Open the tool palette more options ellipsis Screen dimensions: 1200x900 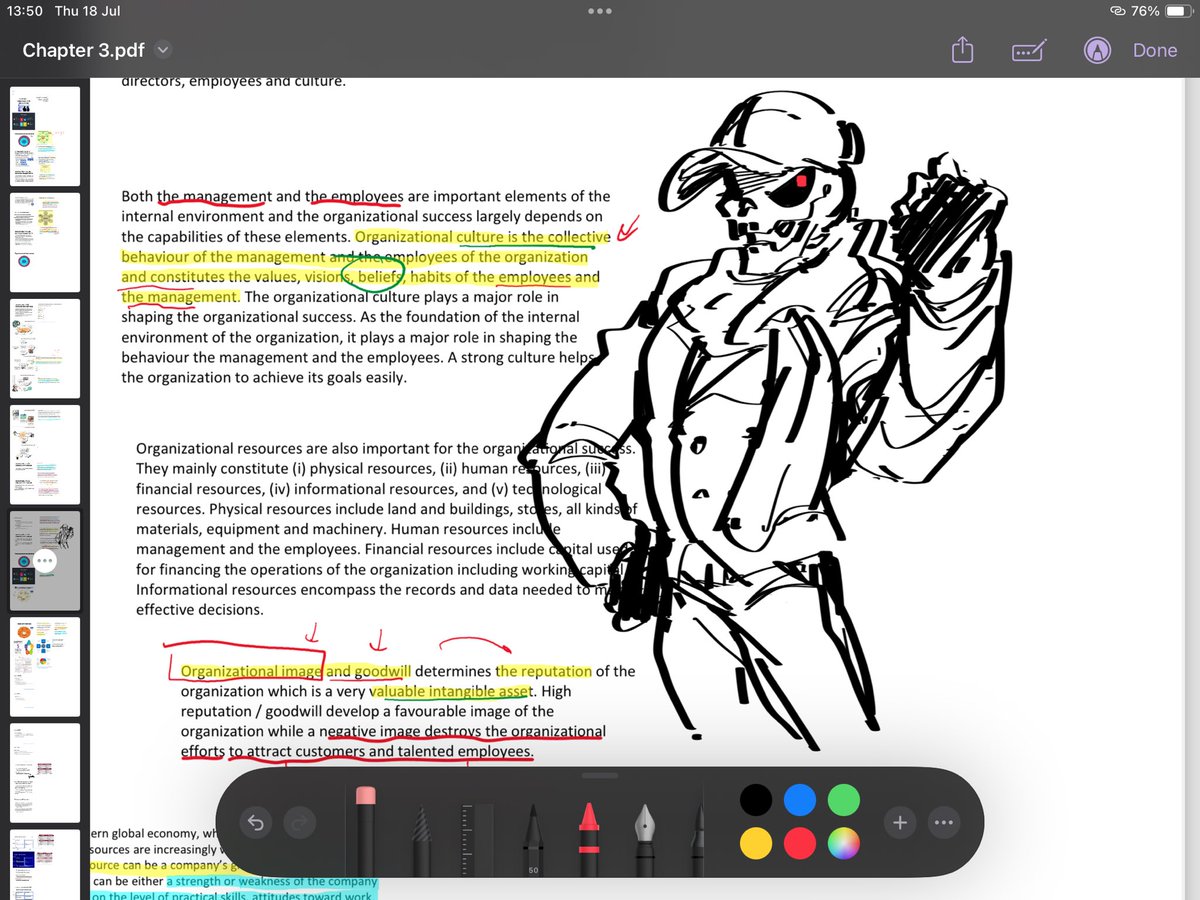[944, 823]
